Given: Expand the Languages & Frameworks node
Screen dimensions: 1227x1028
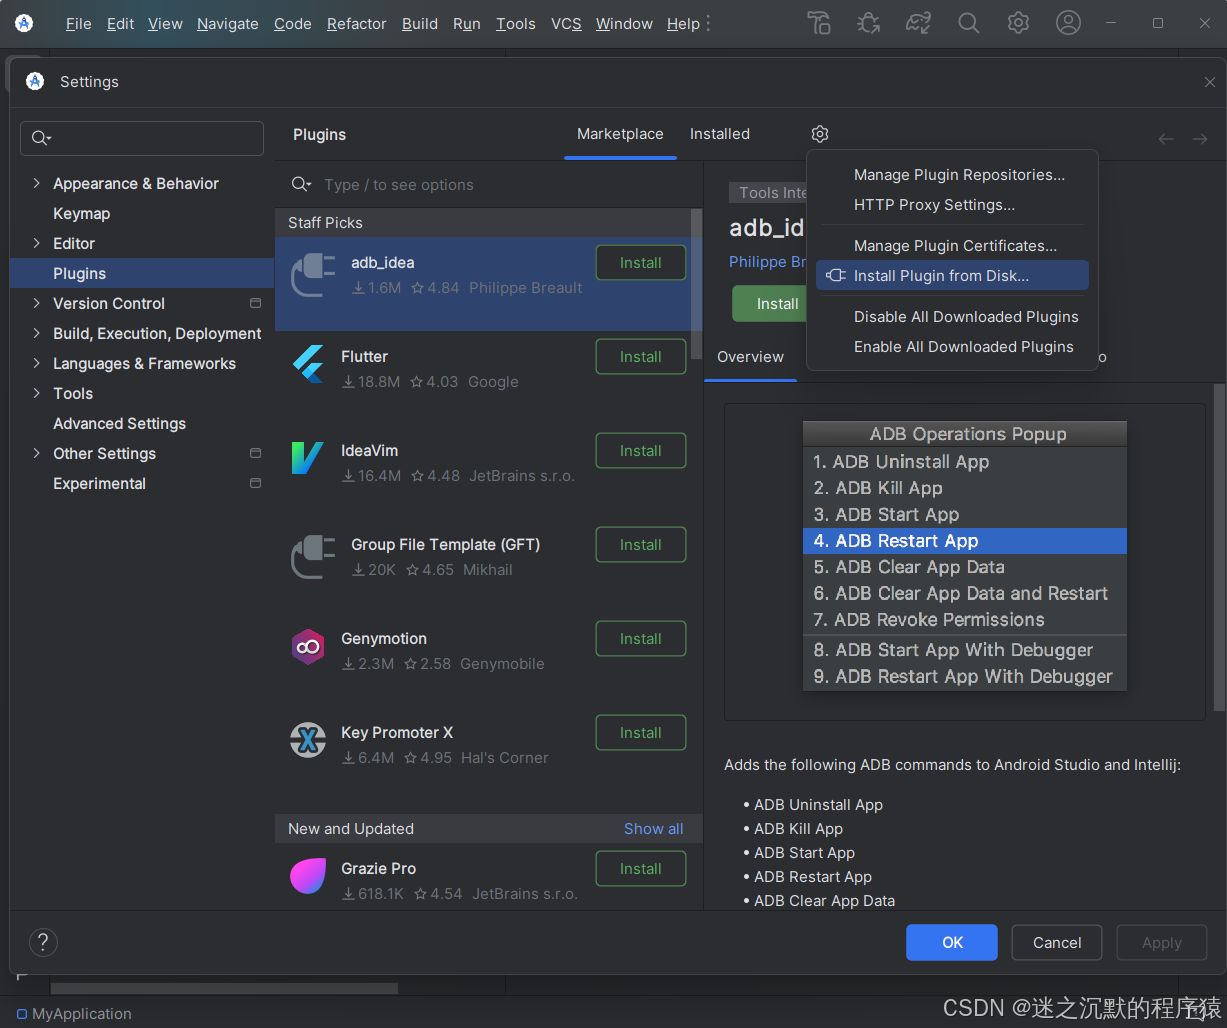Looking at the screenshot, I should coord(37,364).
